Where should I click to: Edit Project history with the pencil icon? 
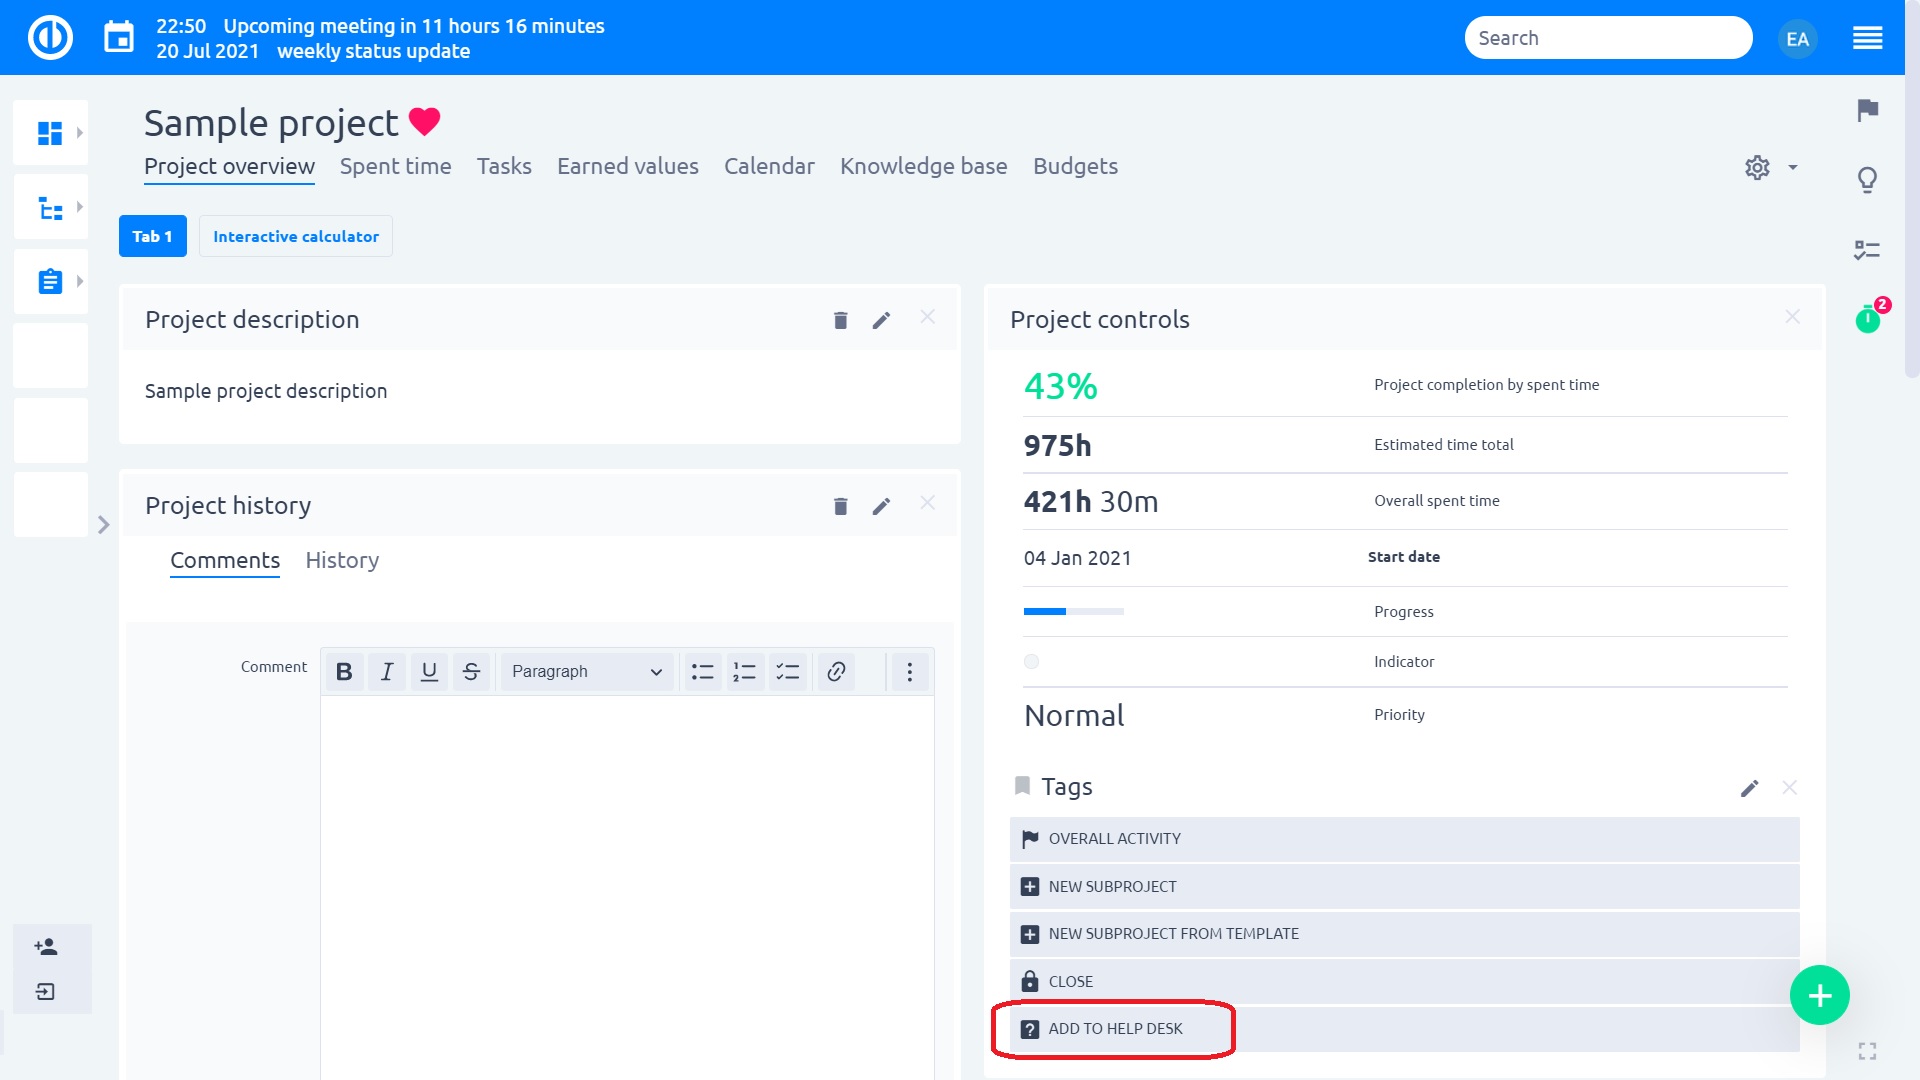[880, 506]
